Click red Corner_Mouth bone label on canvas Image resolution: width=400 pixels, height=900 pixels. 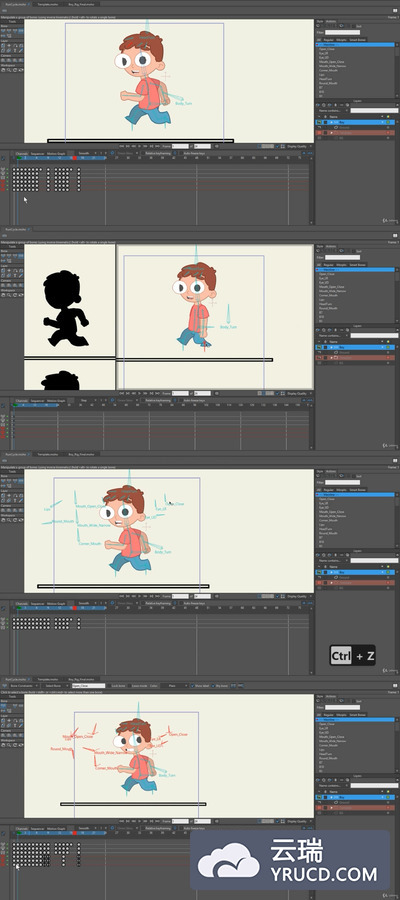(x=106, y=767)
